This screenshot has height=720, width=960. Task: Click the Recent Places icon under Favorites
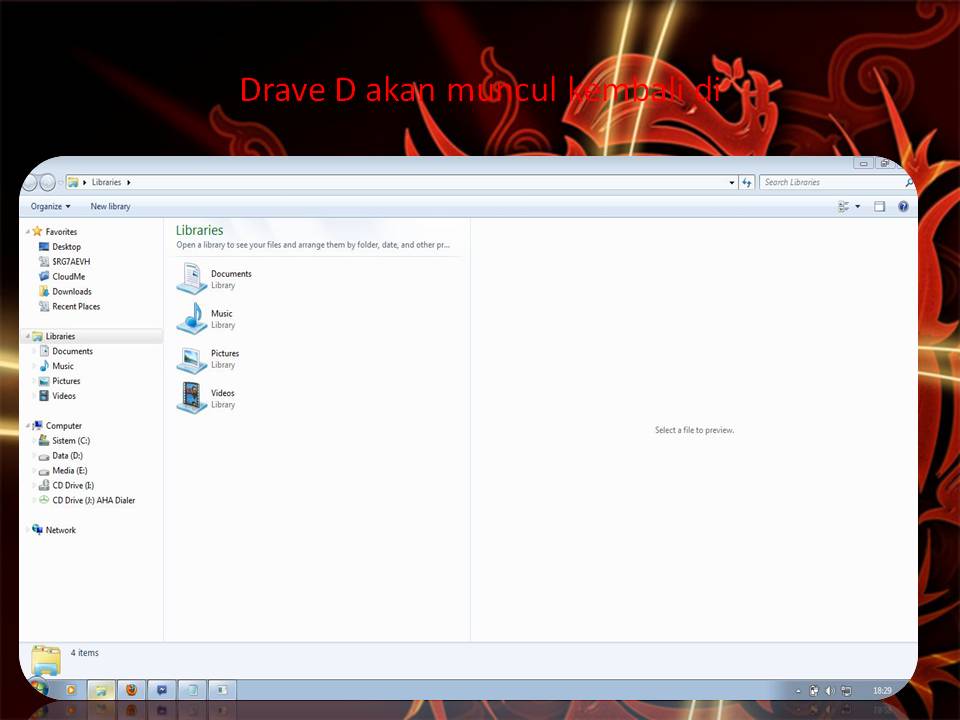(43, 306)
